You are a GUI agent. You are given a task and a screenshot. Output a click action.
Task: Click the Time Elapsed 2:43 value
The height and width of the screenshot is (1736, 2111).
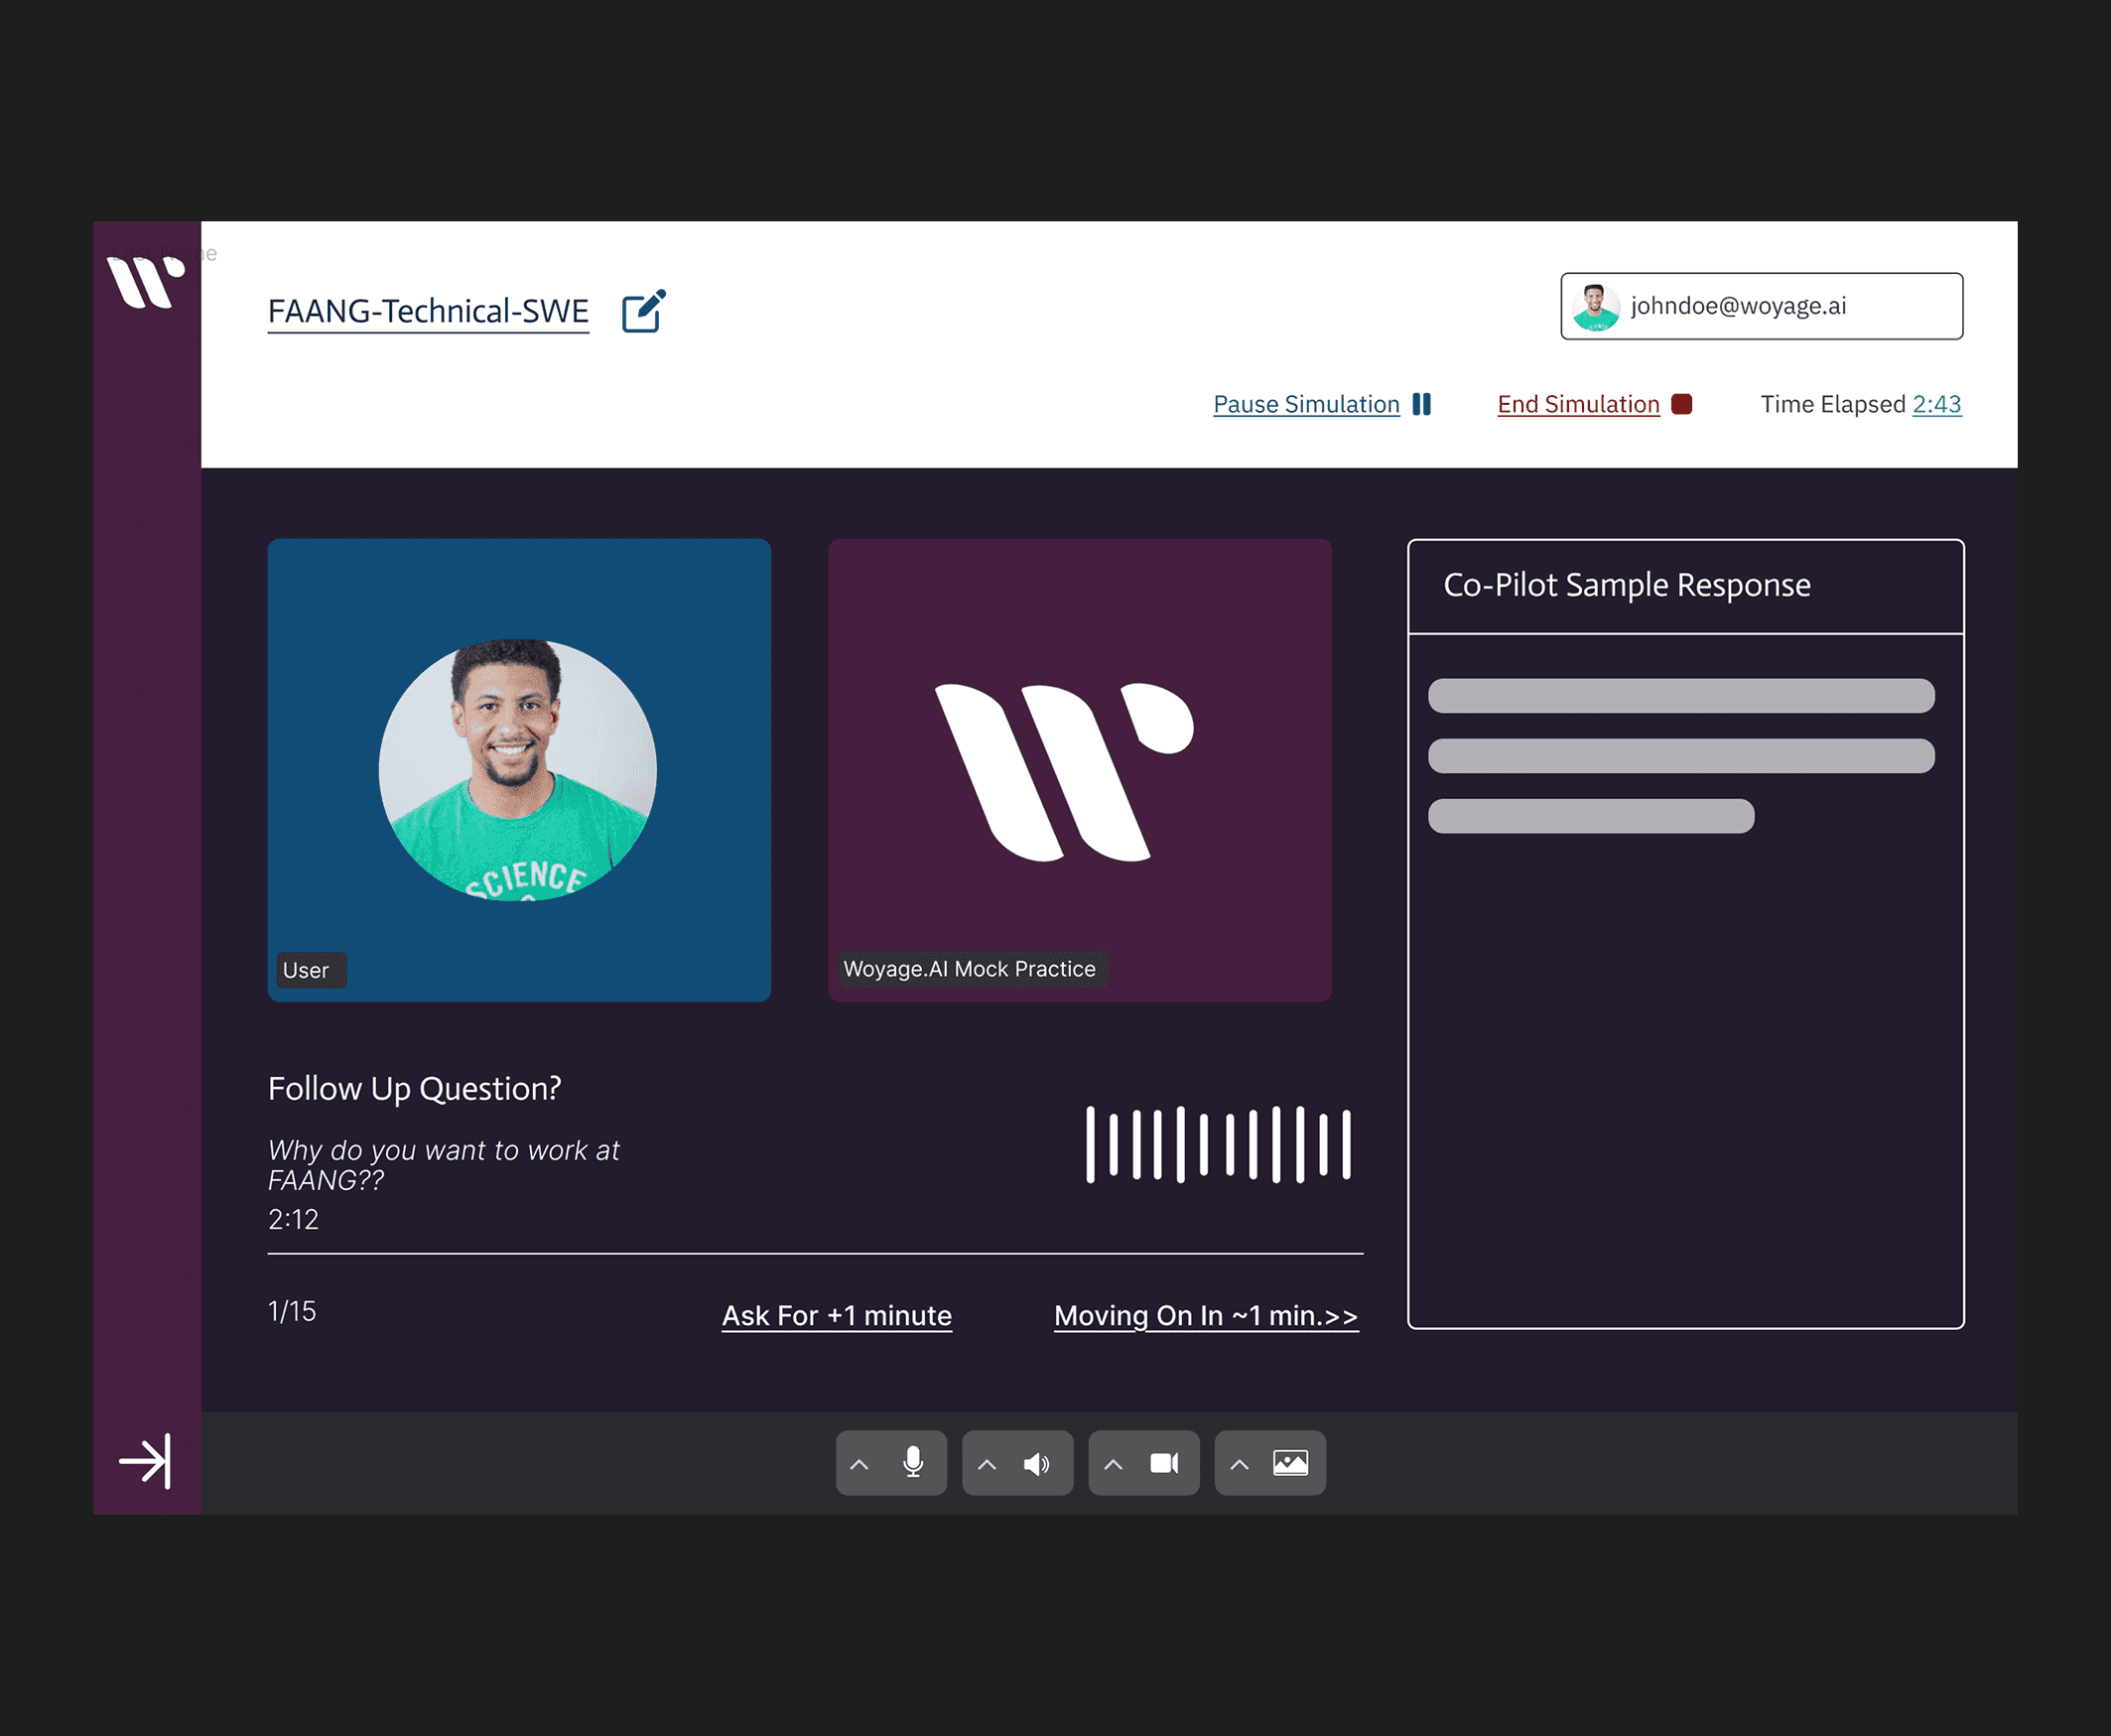pyautogui.click(x=1936, y=404)
